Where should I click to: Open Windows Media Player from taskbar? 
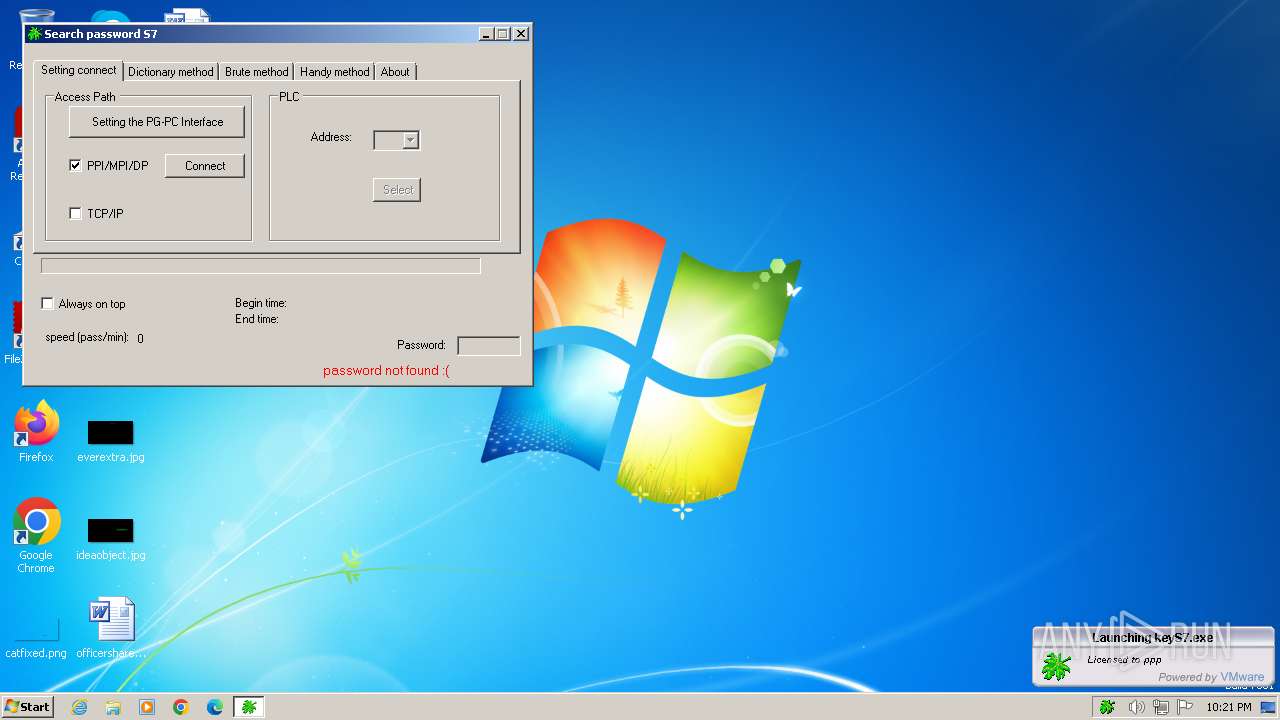coord(147,707)
